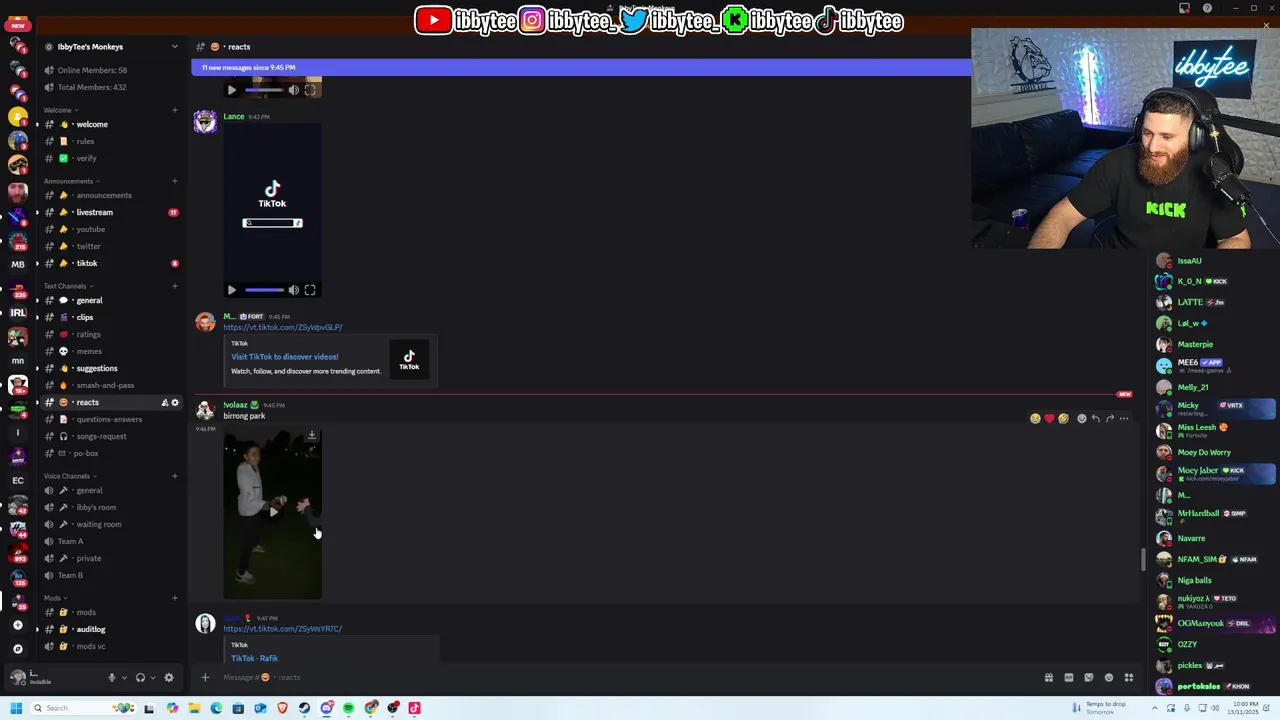The width and height of the screenshot is (1280, 720).
Task: Join the Team A voice channel
Action: pos(110,541)
